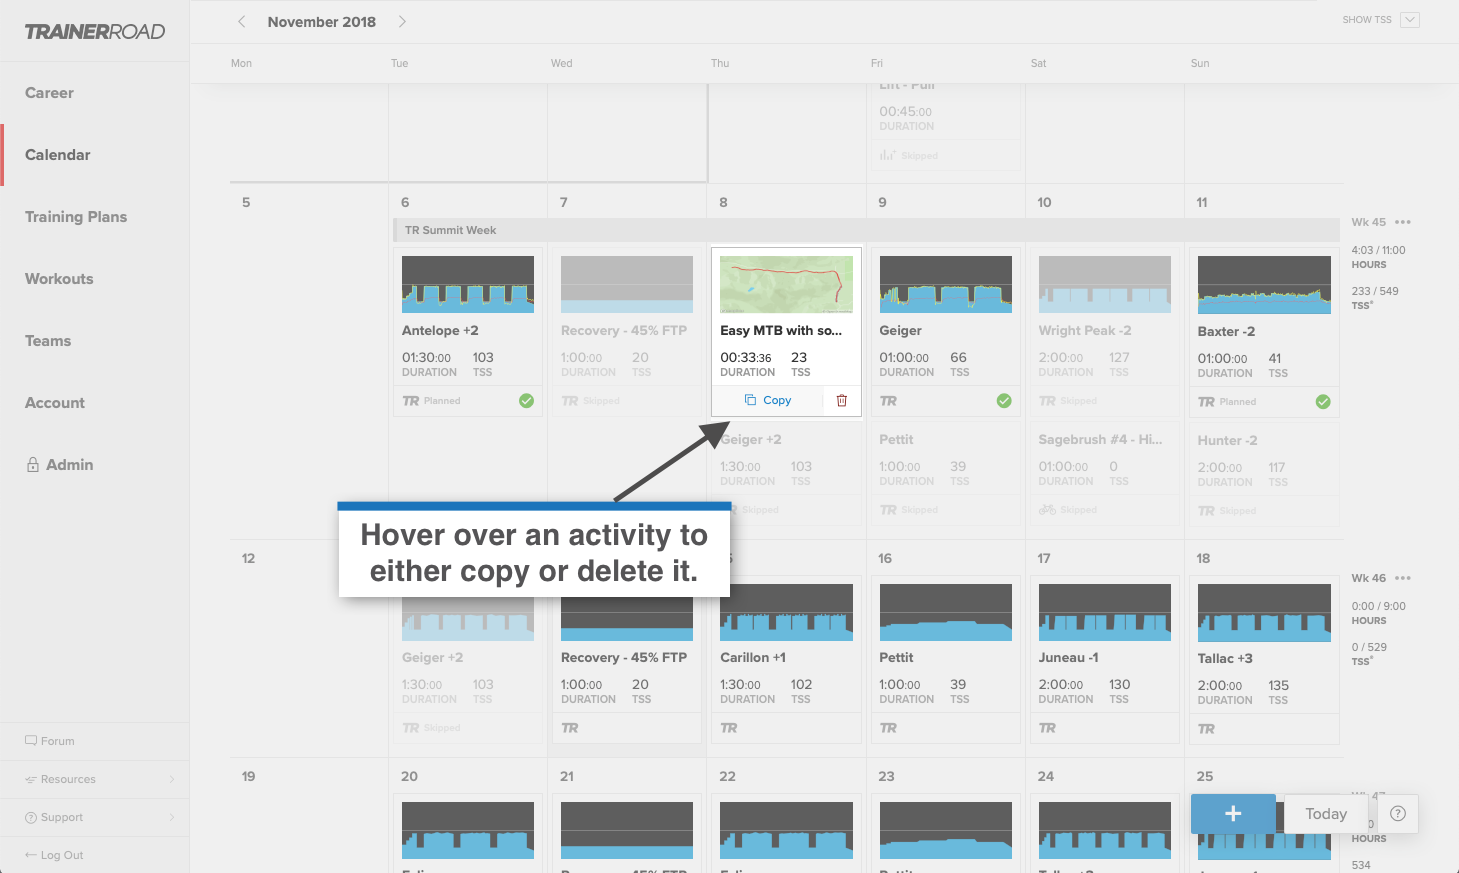
Task: Click TR icon on Carillon +1 card
Action: (x=729, y=728)
